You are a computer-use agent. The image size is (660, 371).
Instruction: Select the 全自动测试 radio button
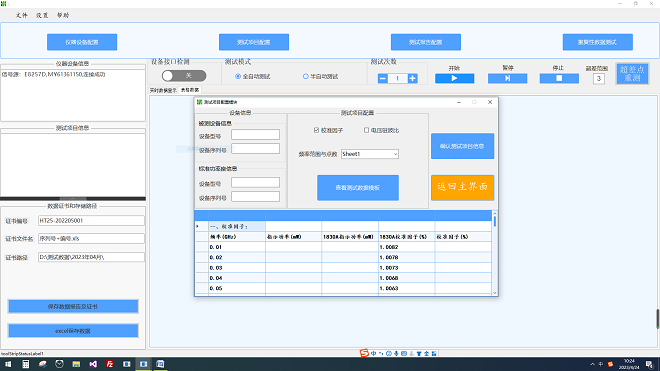pyautogui.click(x=253, y=77)
